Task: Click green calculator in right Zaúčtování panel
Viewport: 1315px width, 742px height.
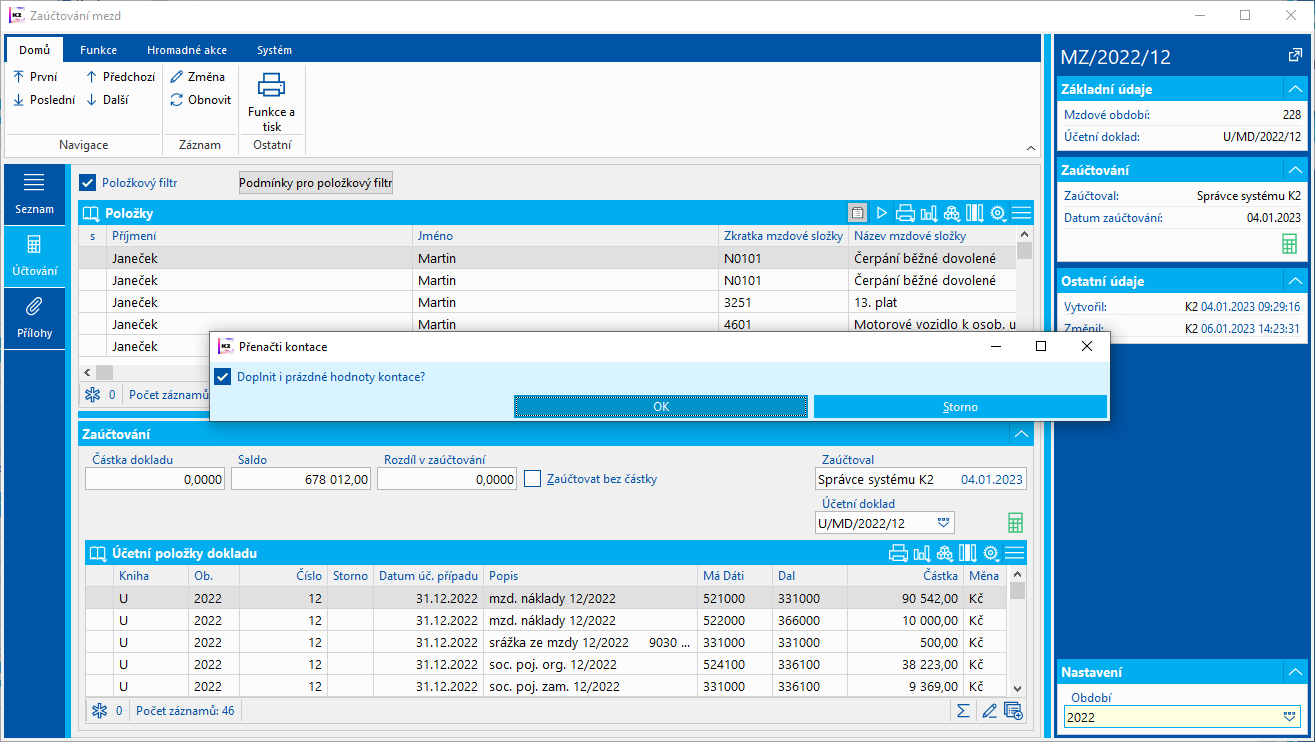Action: [x=1290, y=244]
